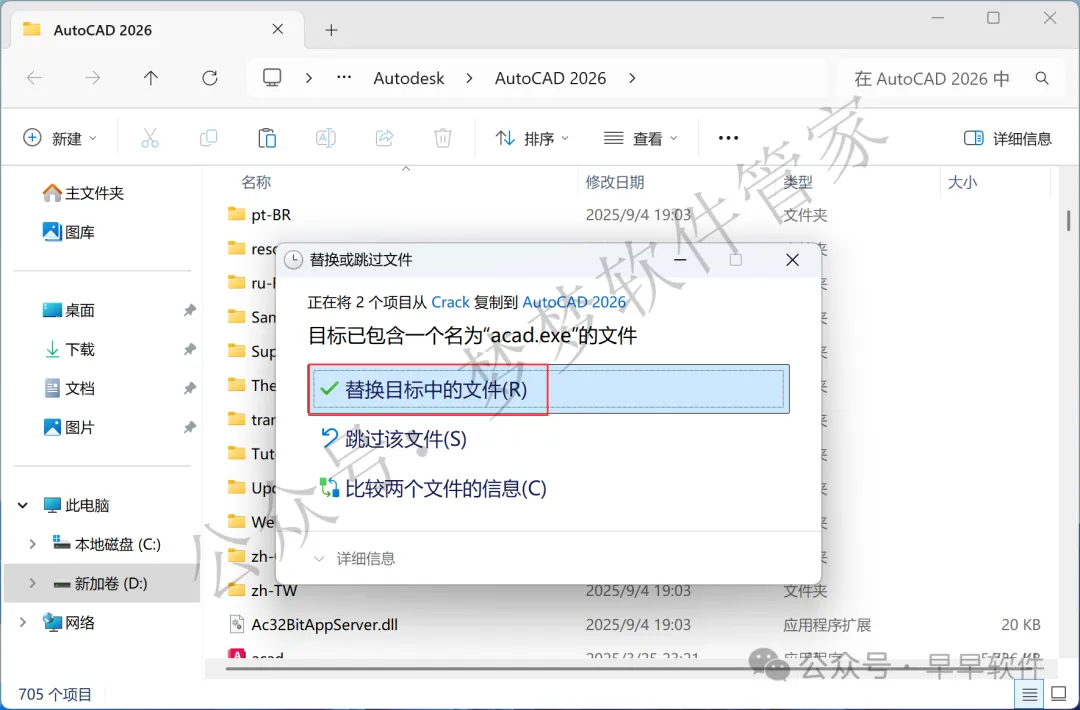Click the Share icon in toolbar
The width and height of the screenshot is (1080, 710).
click(384, 138)
